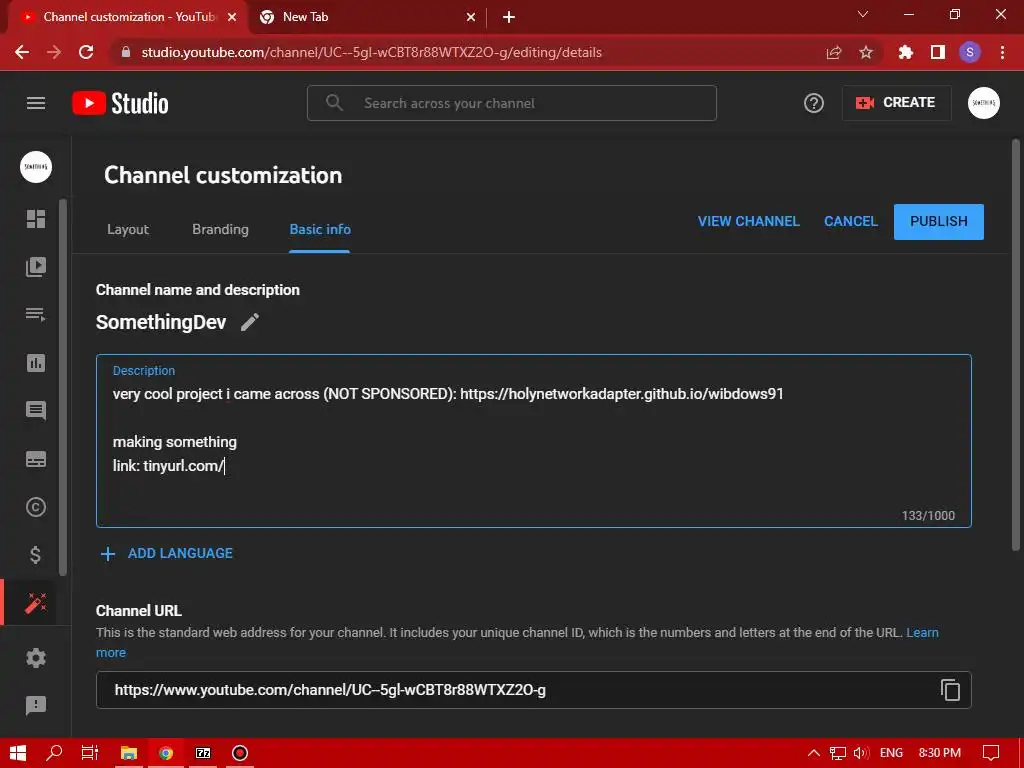This screenshot has height=768, width=1024.
Task: Click the search magnifier icon
Action: 334,103
